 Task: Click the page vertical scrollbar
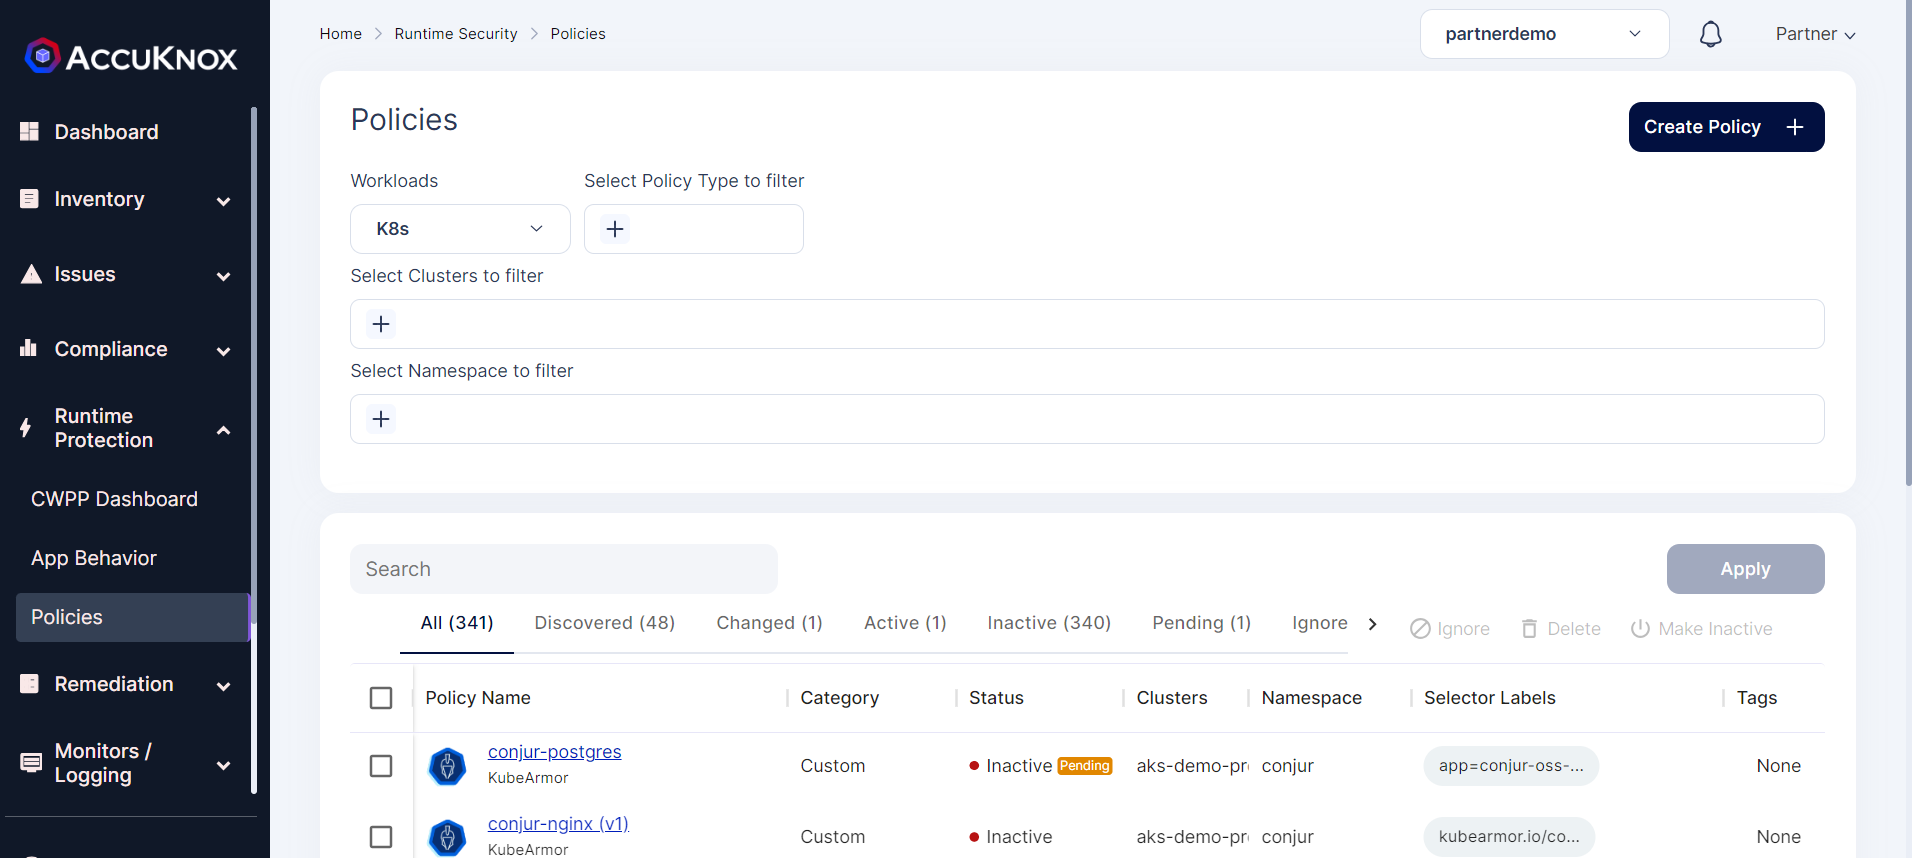coord(1908,243)
